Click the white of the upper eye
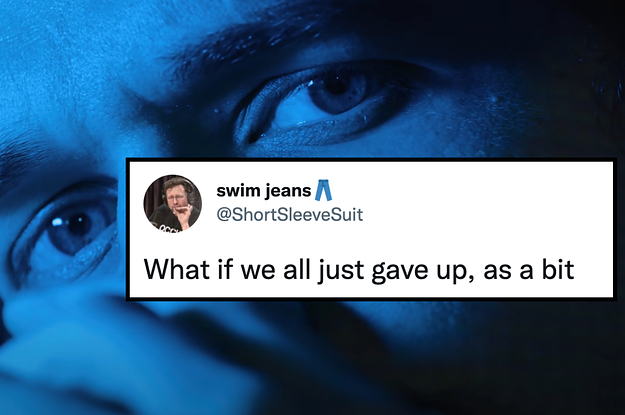 click(291, 110)
